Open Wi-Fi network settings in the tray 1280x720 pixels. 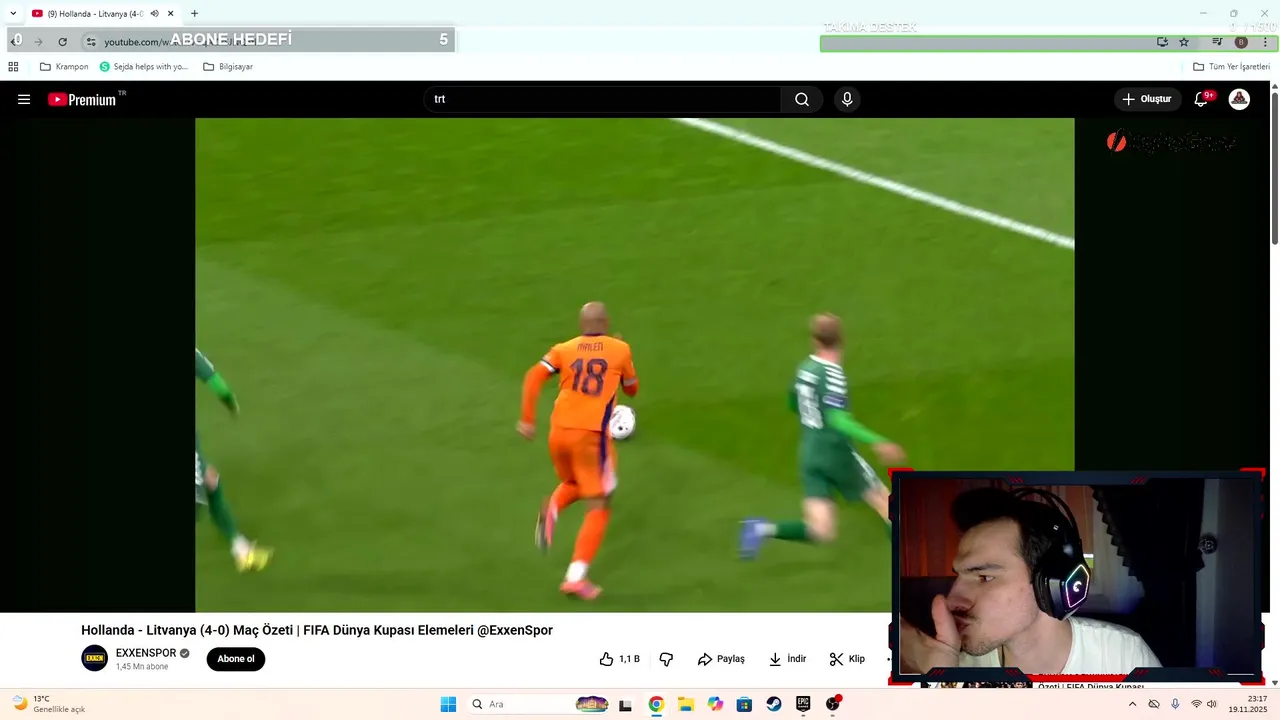tap(1196, 704)
